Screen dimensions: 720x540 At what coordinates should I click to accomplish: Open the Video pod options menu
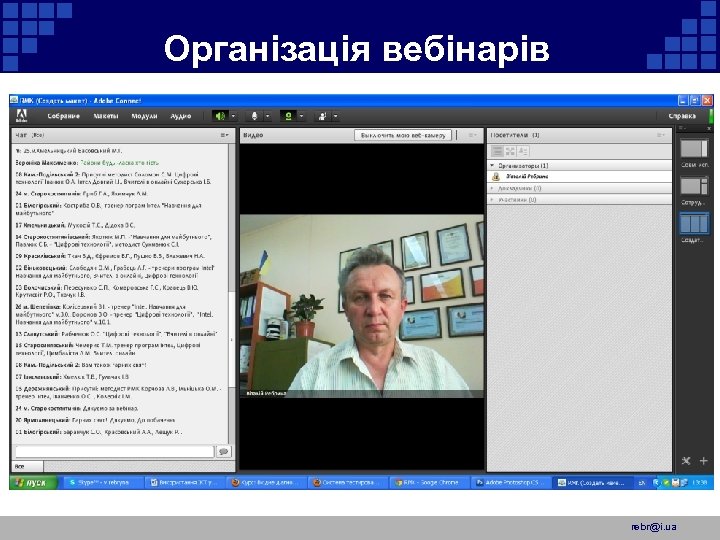tap(472, 135)
